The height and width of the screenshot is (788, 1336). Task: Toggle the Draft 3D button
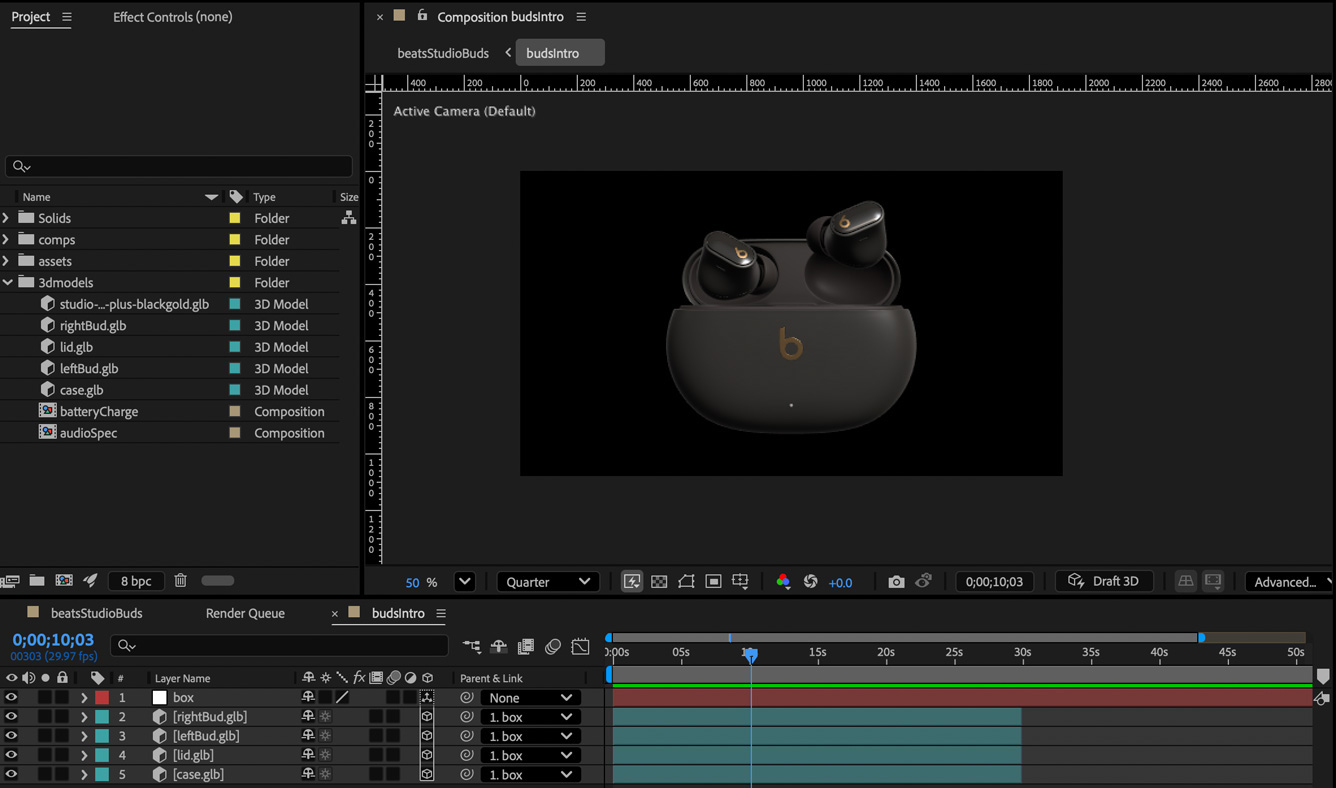pos(1104,582)
